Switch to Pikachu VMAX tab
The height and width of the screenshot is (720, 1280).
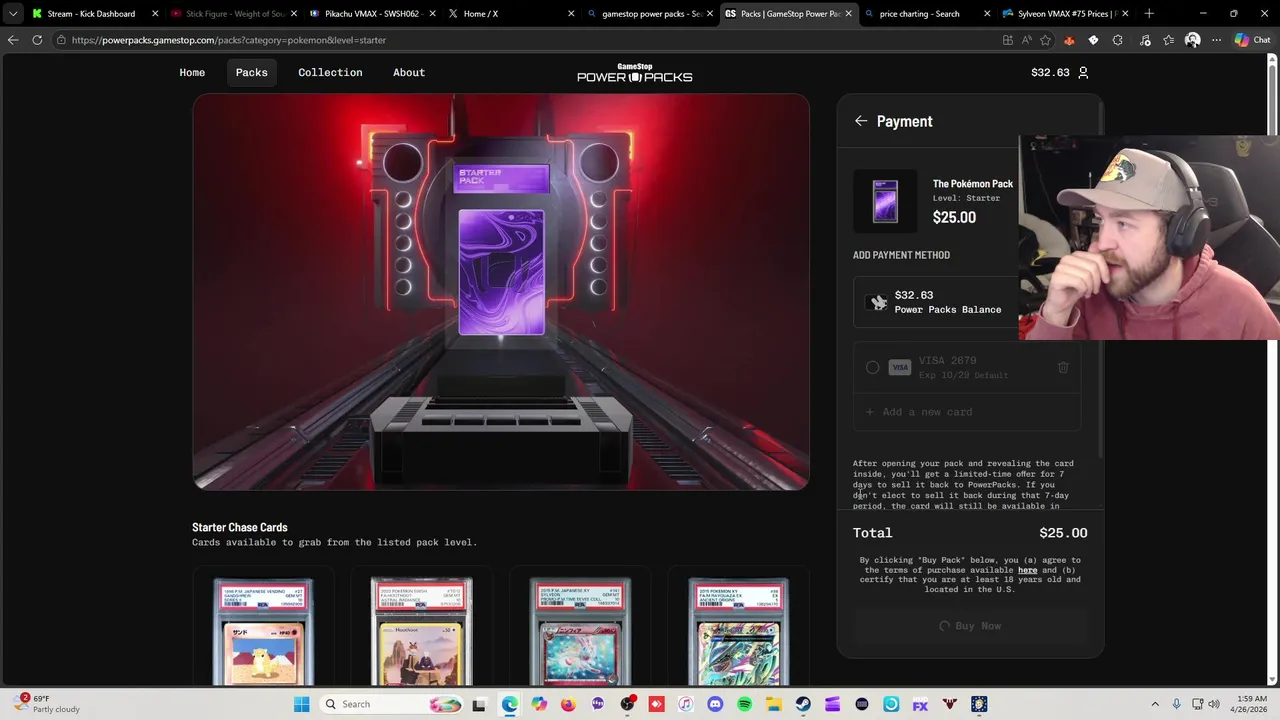[x=372, y=14]
